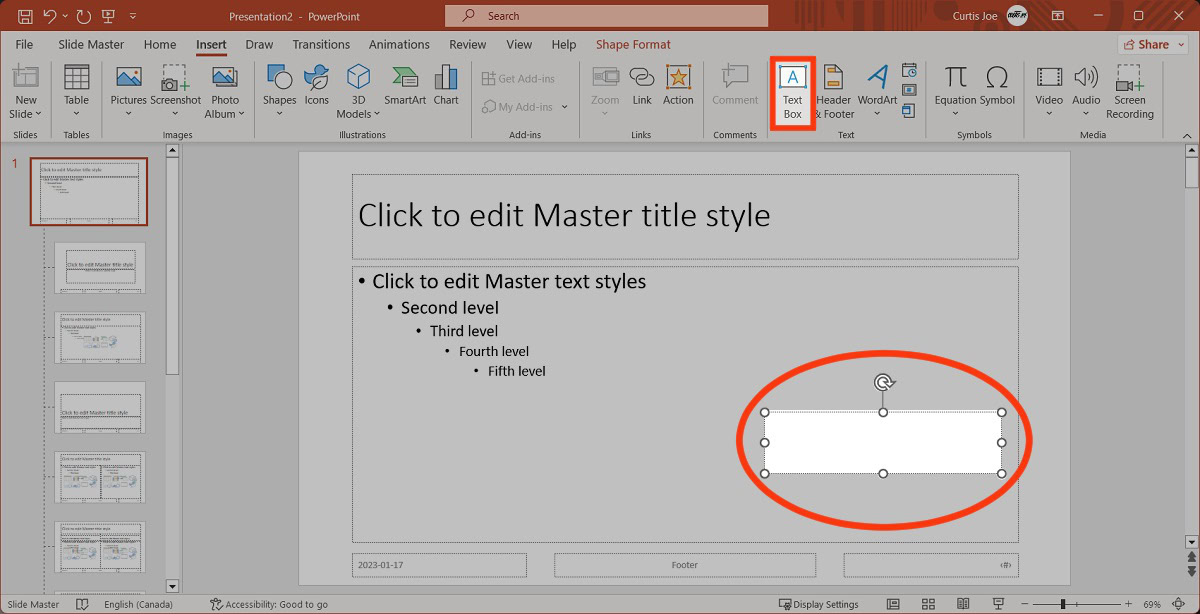Insert a SmartArt graphic

click(x=405, y=85)
